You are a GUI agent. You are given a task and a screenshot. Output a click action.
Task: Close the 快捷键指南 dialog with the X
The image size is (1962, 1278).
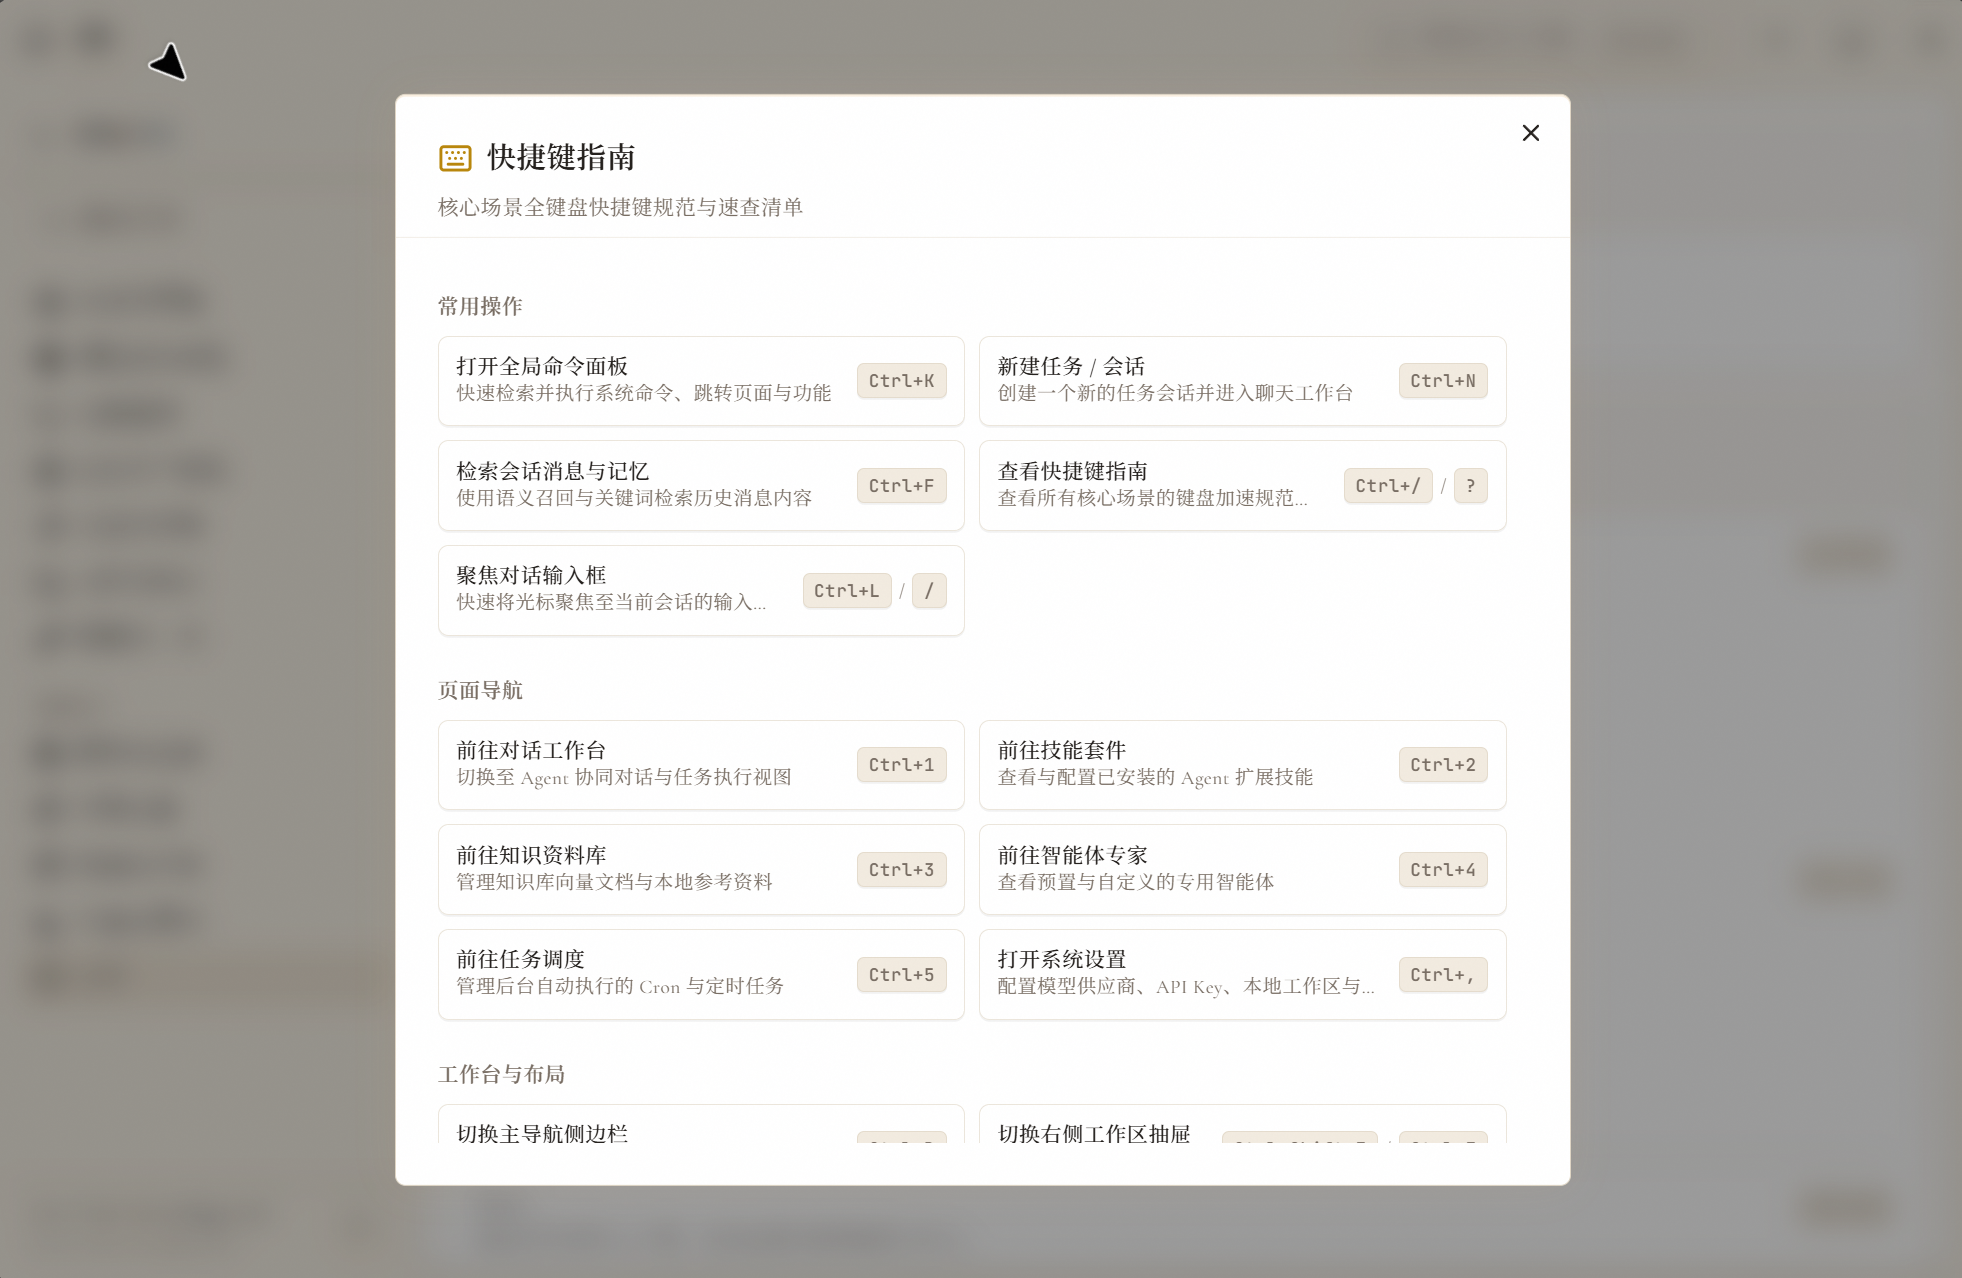point(1530,133)
